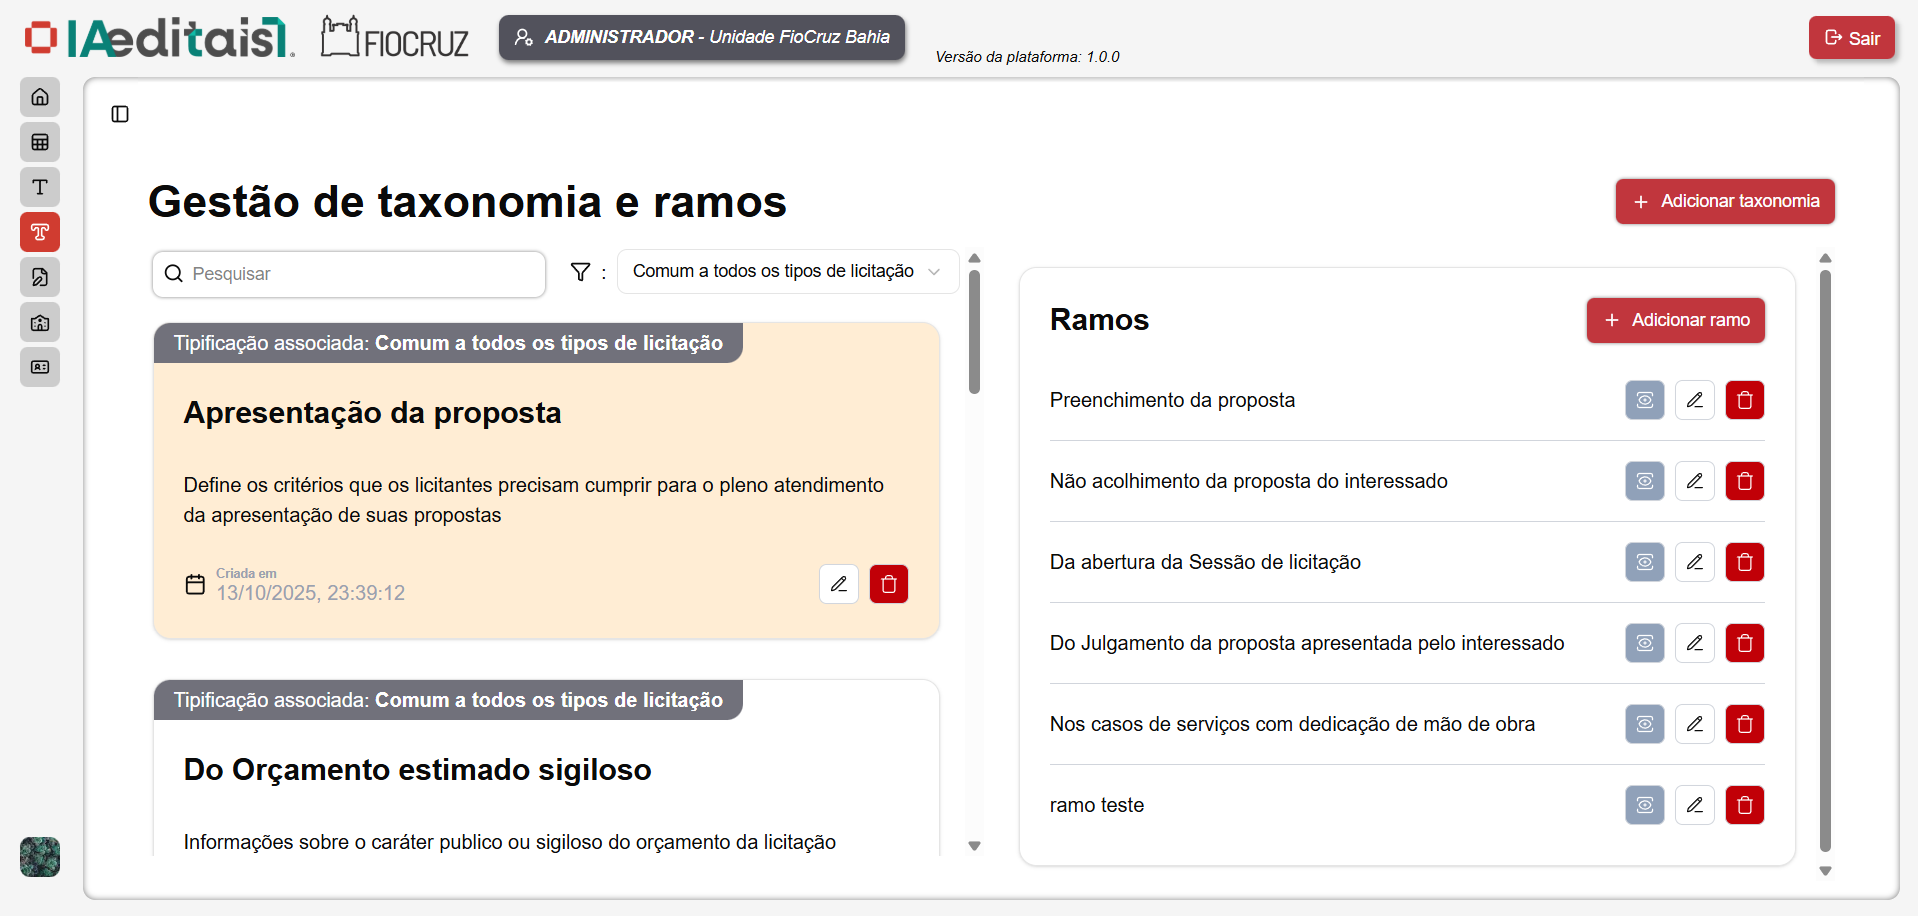This screenshot has height=916, width=1918.
Task: Click the Ramos panel heading
Action: [x=1099, y=320]
